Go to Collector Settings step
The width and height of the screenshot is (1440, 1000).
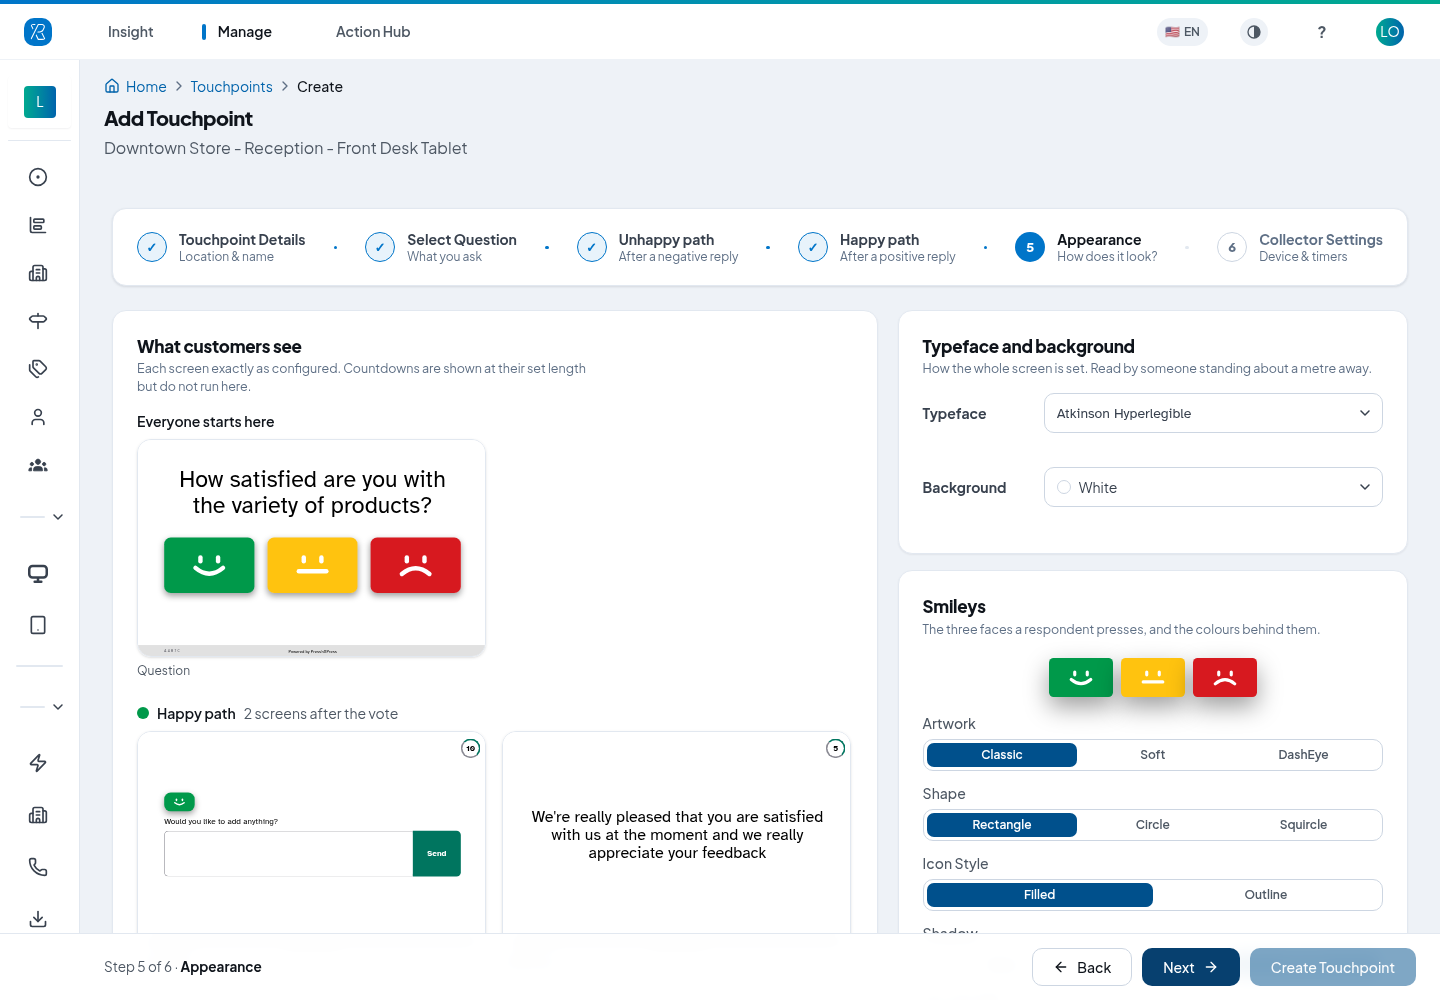click(1300, 247)
